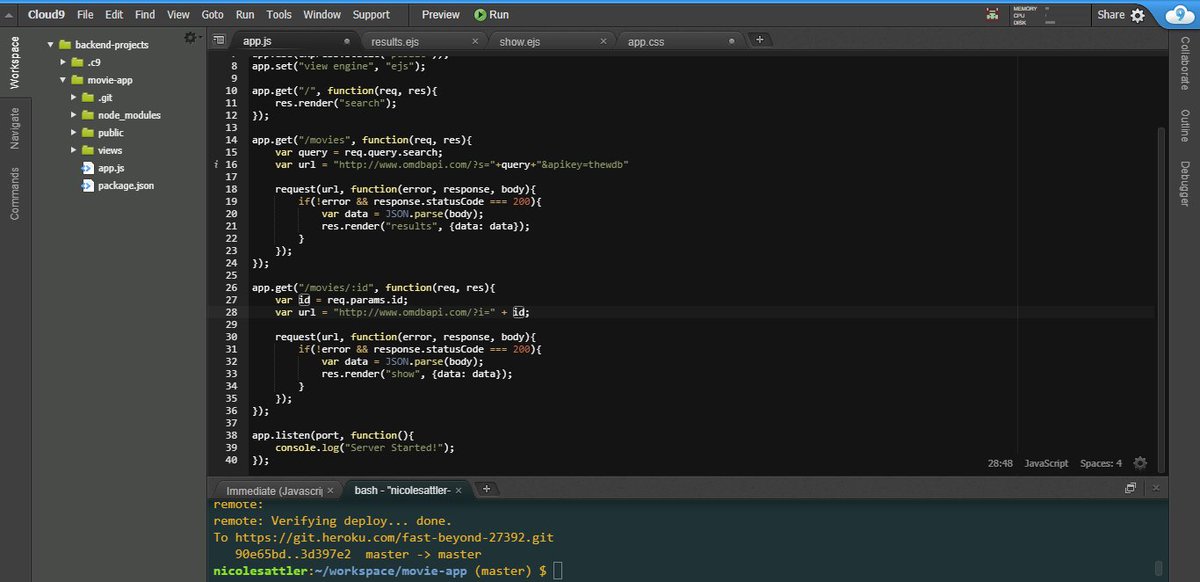The width and height of the screenshot is (1200, 582).
Task: Close the console panel
Action: pyautogui.click(x=1156, y=488)
